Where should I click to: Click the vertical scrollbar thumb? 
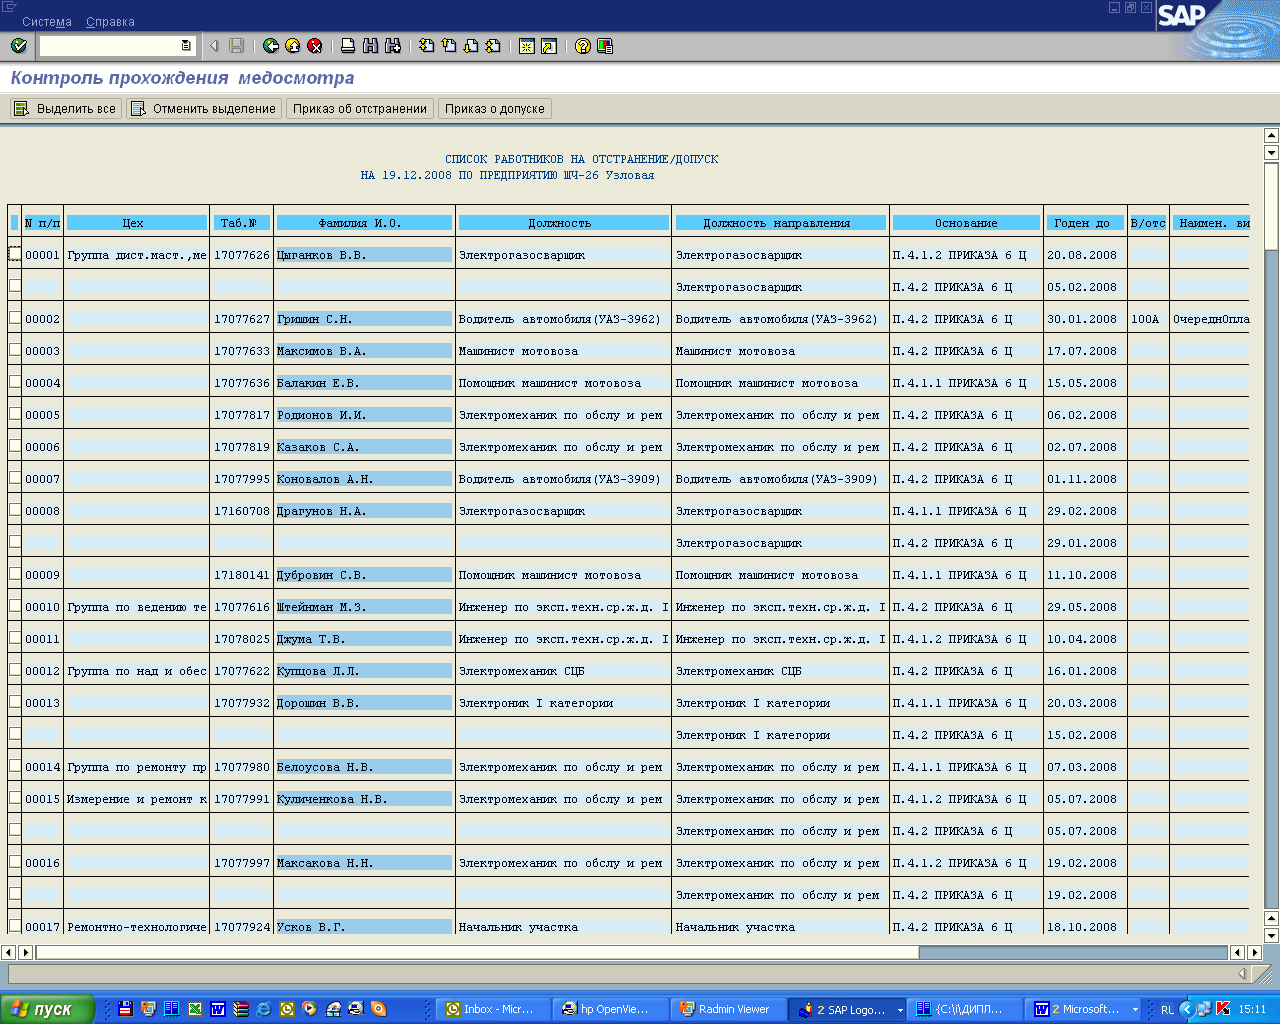tap(1272, 205)
